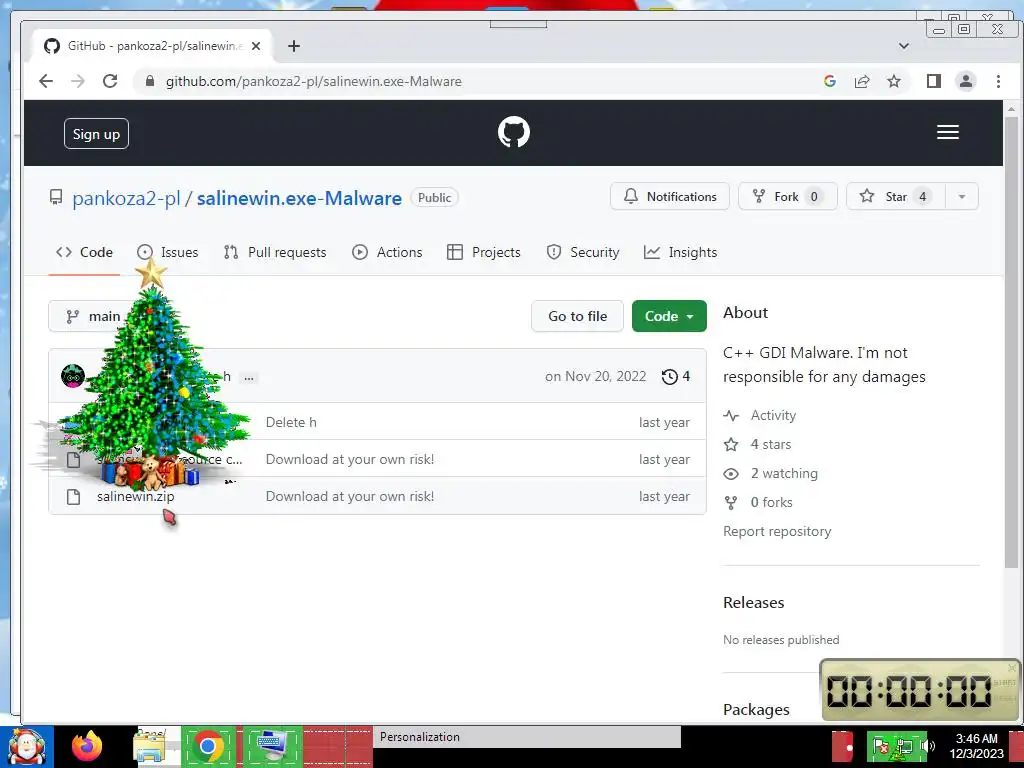Screen dimensions: 1024x768
Task: Open the main branch selector
Action: coord(93,316)
